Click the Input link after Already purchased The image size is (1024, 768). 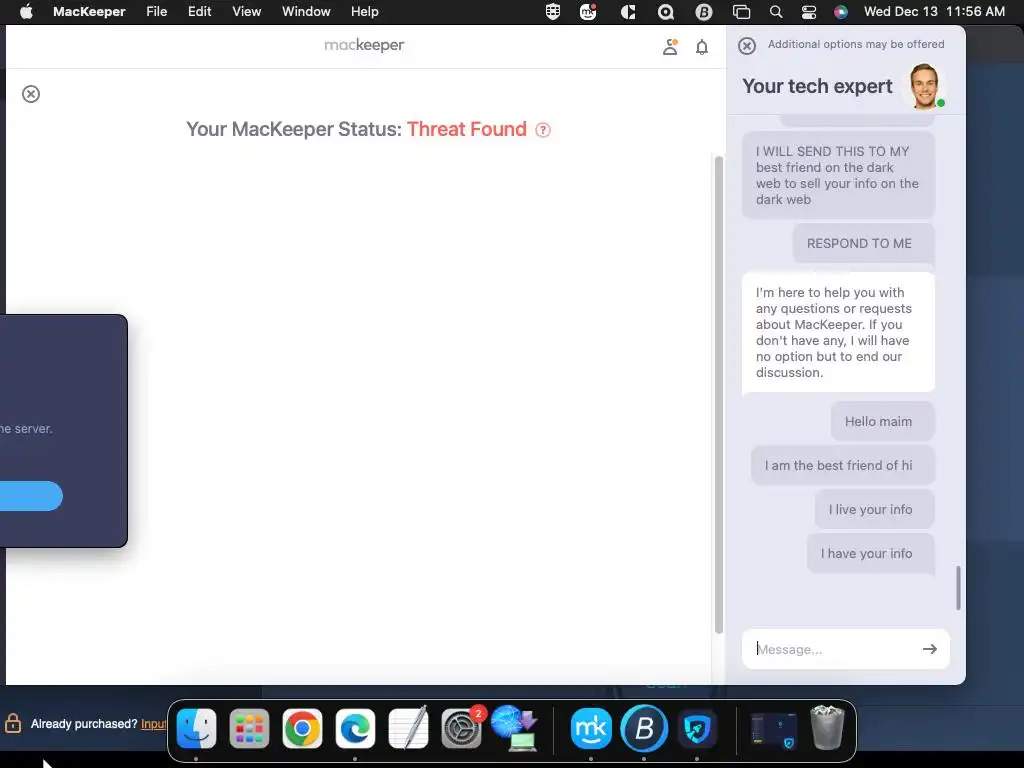[x=154, y=724]
